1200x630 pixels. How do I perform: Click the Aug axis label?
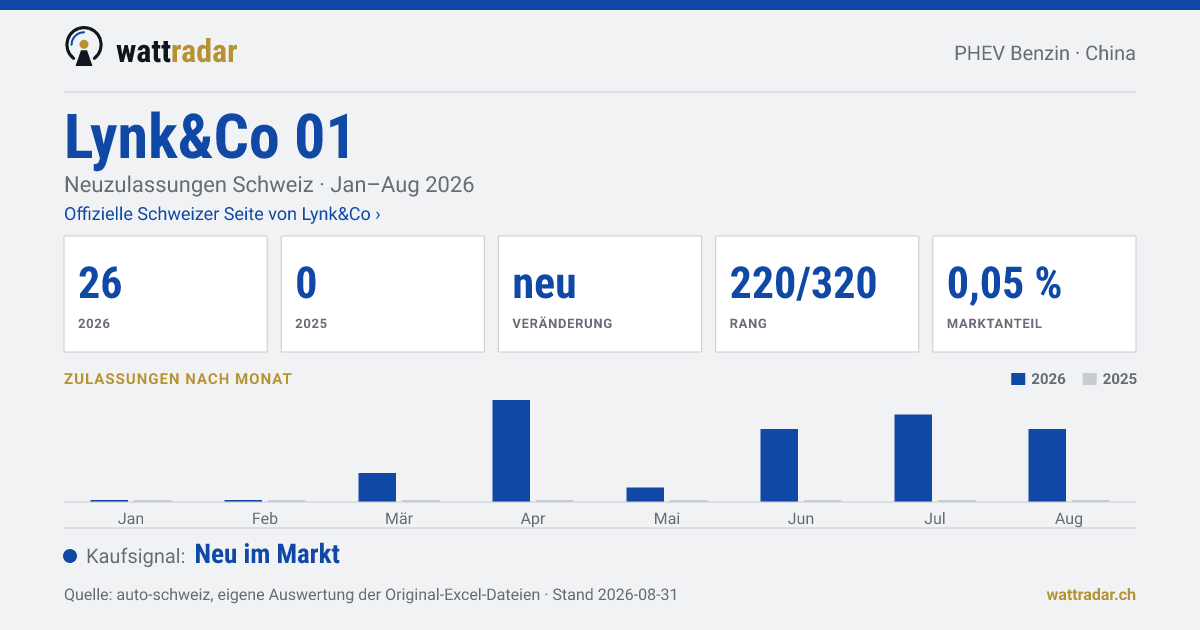pos(1069,519)
